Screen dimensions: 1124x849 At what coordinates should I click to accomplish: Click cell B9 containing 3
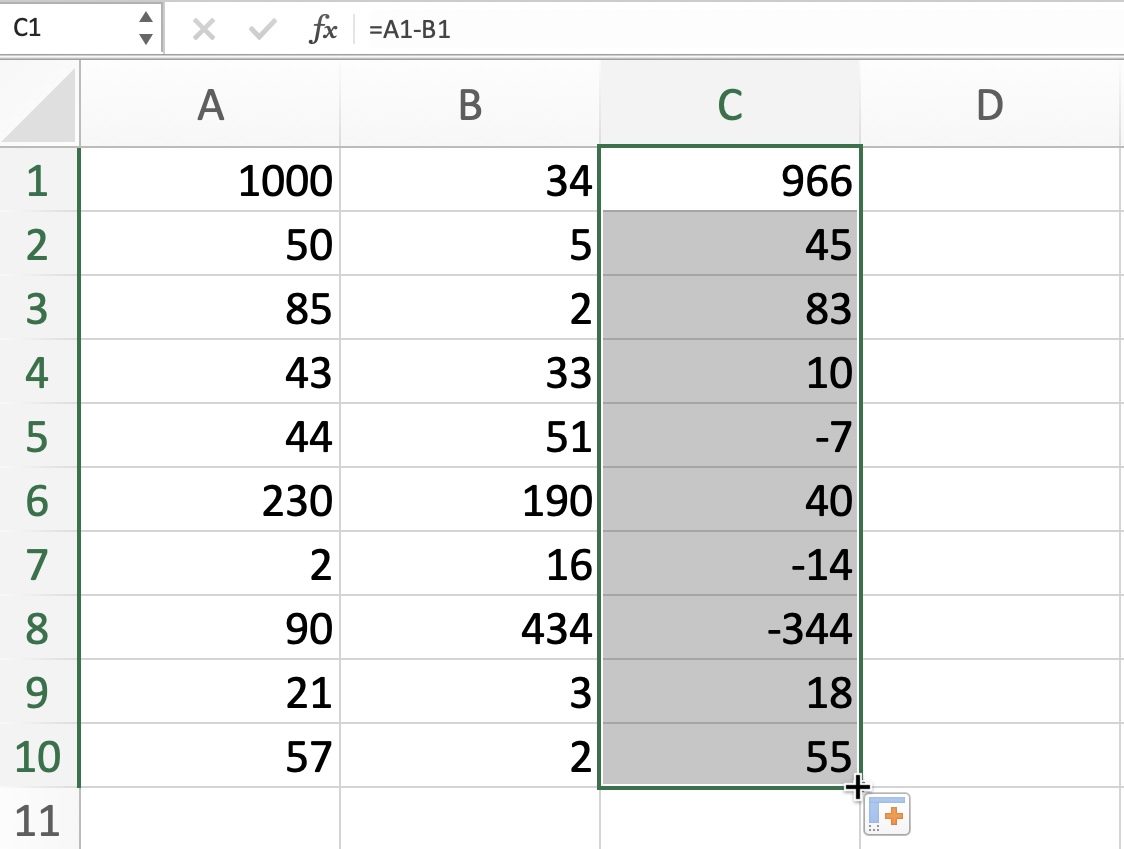(470, 691)
